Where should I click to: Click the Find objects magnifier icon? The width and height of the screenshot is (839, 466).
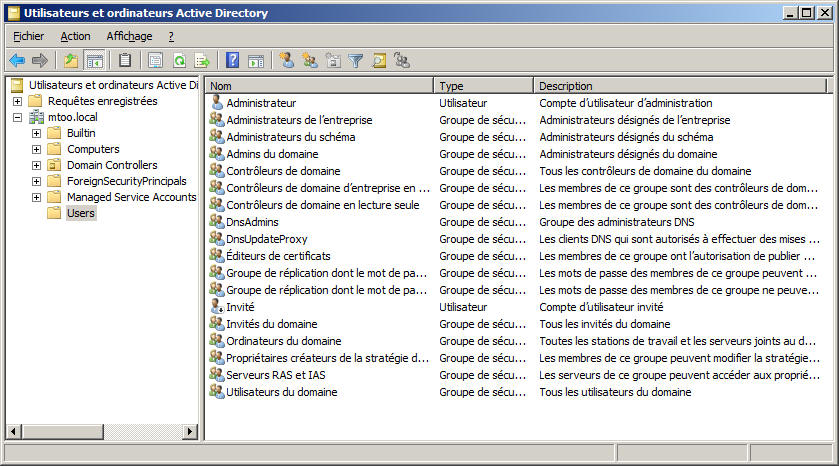(379, 61)
